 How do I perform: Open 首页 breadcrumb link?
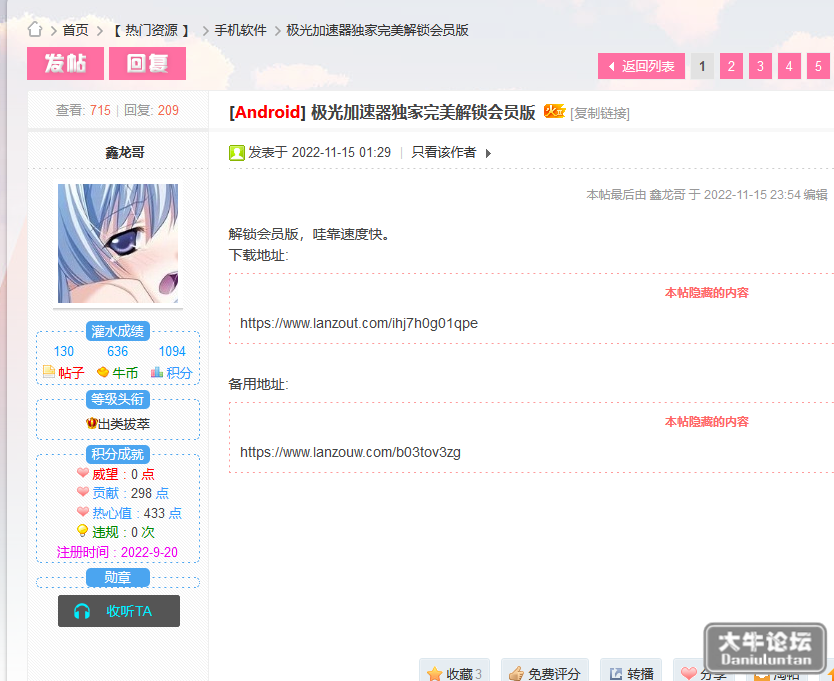(x=76, y=30)
